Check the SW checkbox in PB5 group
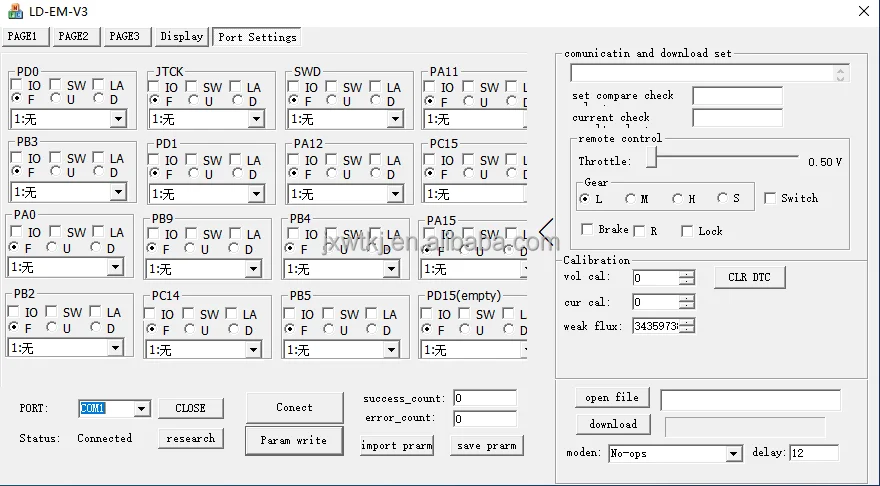Image resolution: width=880 pixels, height=486 pixels. pos(329,313)
